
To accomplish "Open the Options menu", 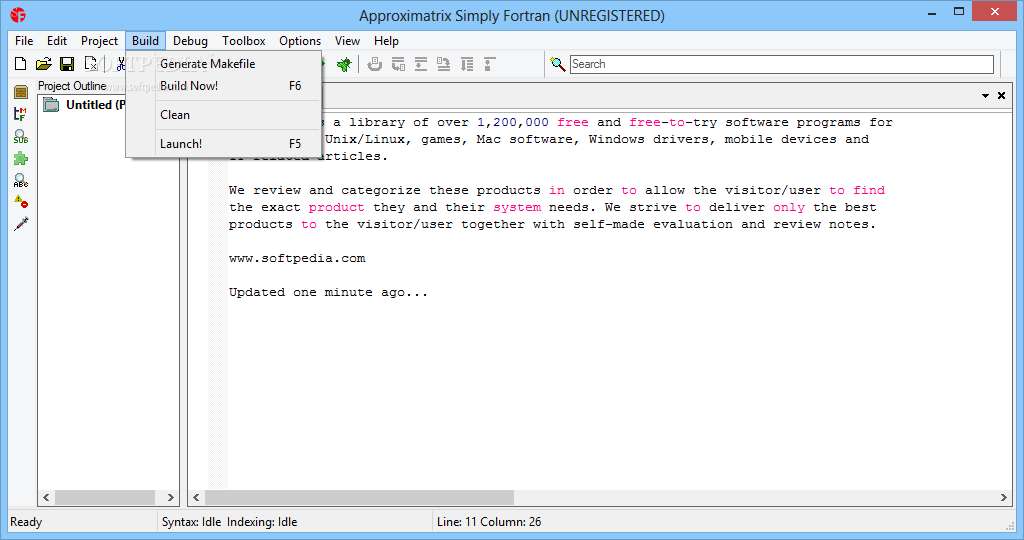I will pyautogui.click(x=300, y=40).
